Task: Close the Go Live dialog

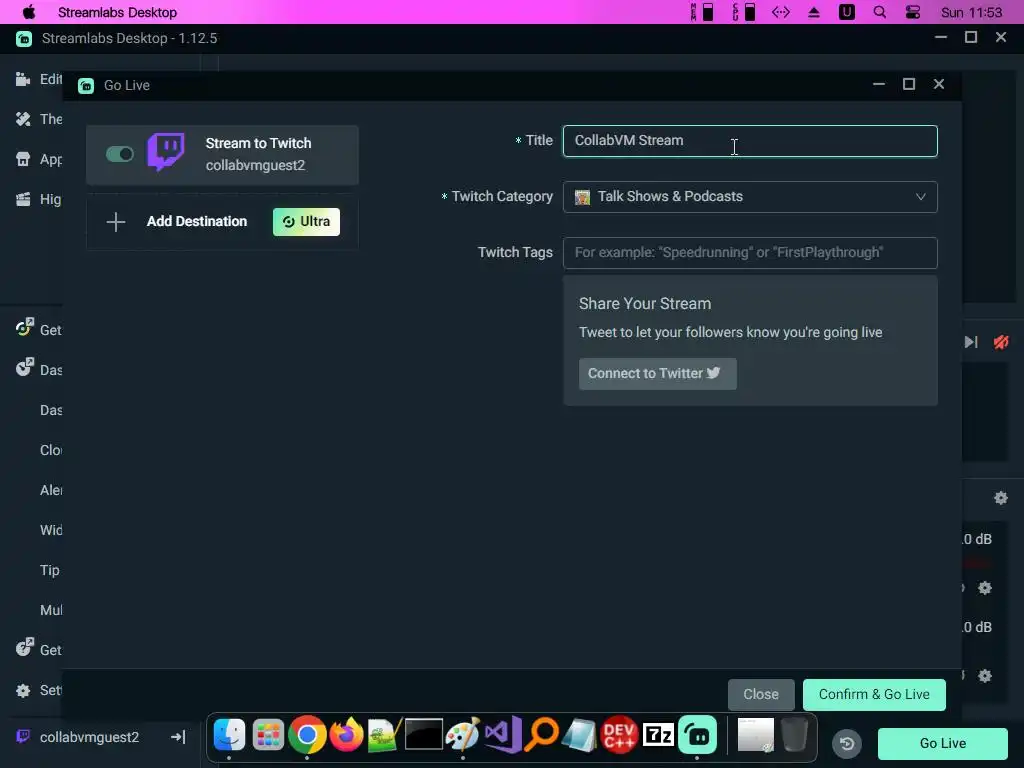Action: point(761,694)
